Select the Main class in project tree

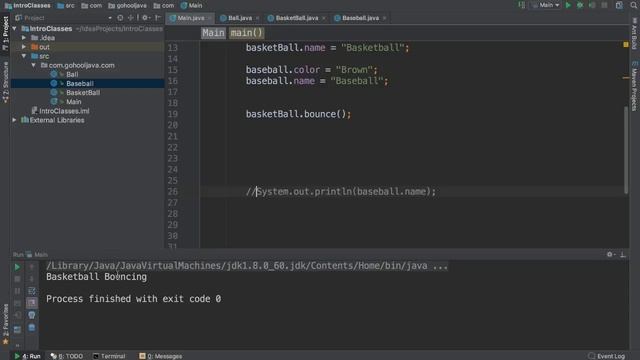pos(73,102)
